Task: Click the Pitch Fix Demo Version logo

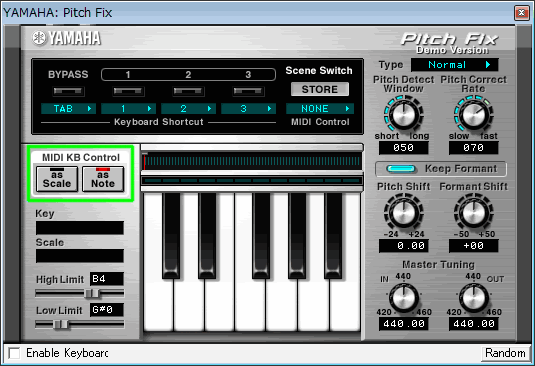Action: coord(450,43)
